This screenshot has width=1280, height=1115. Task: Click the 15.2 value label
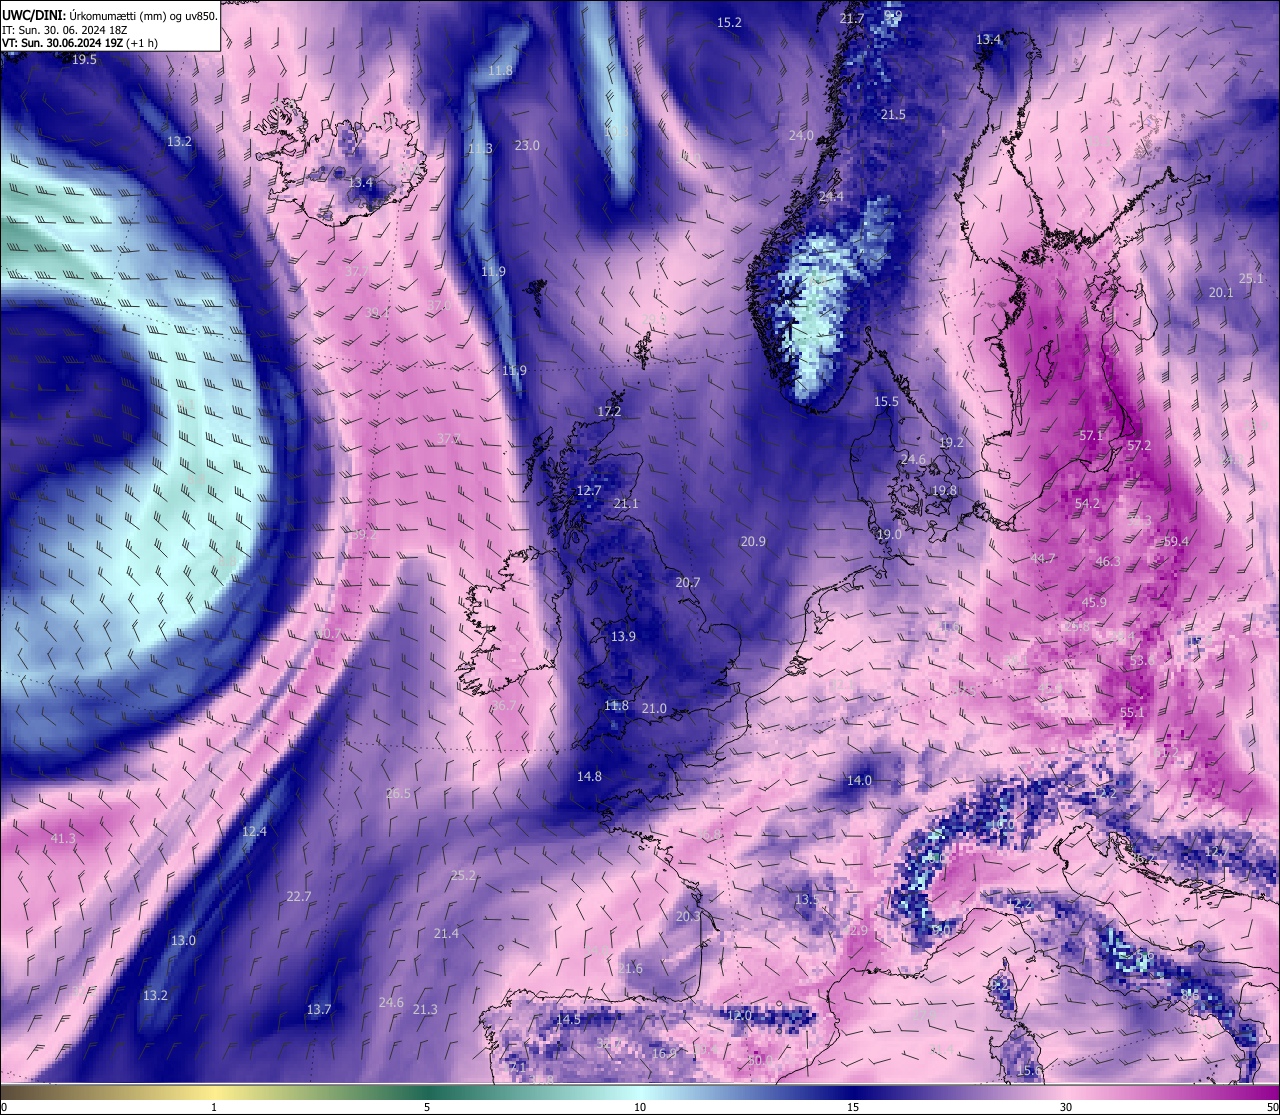729,22
